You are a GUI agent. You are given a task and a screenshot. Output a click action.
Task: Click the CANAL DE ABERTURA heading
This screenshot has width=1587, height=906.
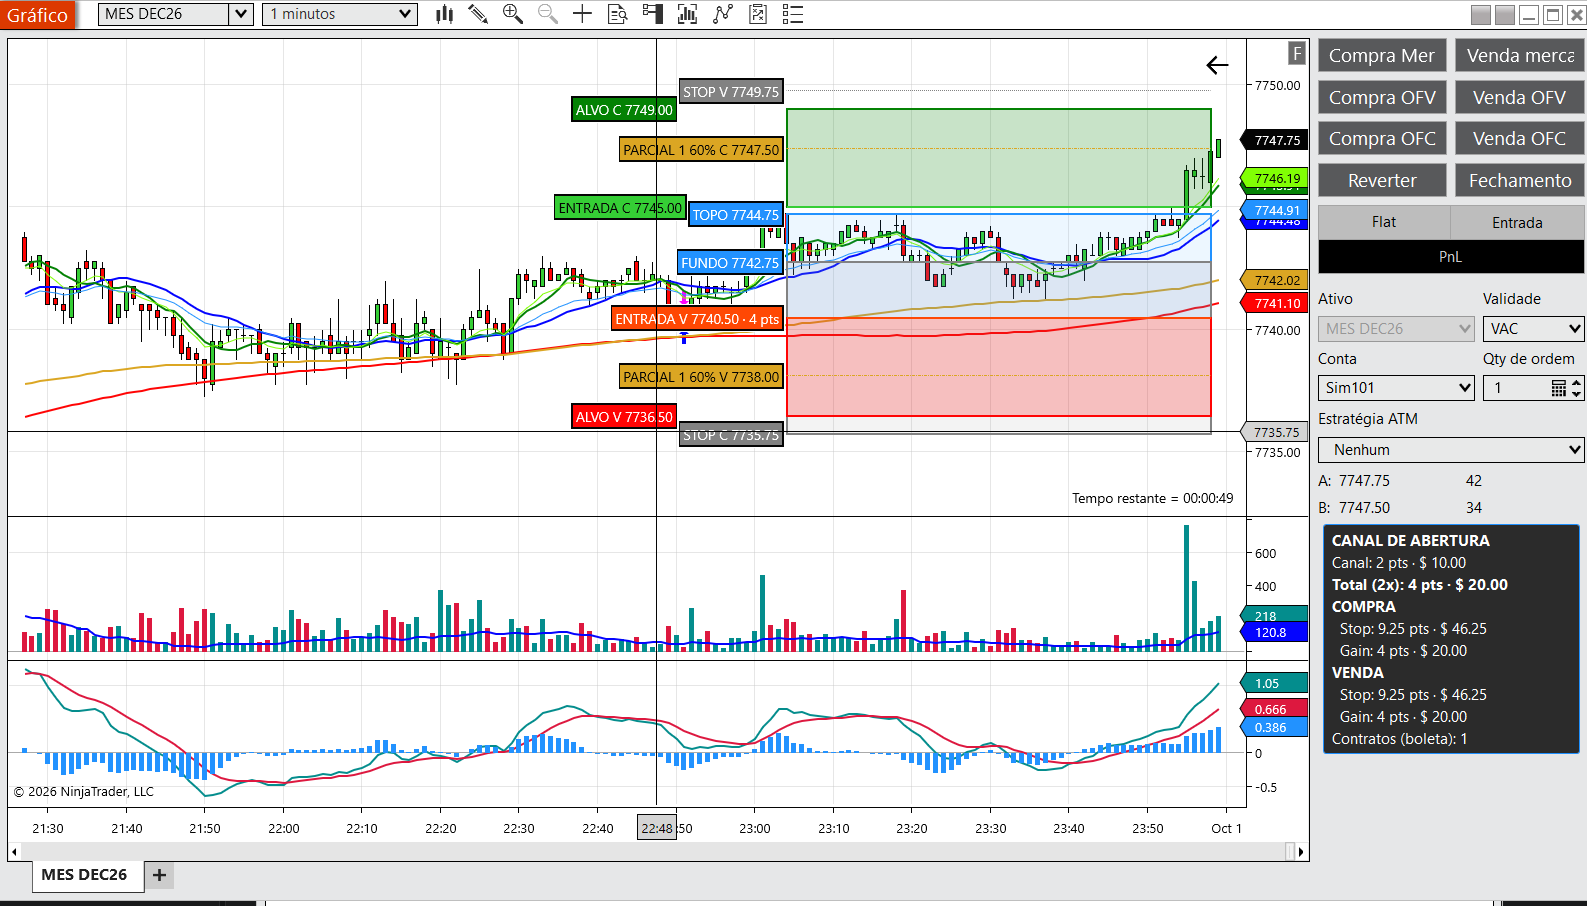coord(1410,541)
